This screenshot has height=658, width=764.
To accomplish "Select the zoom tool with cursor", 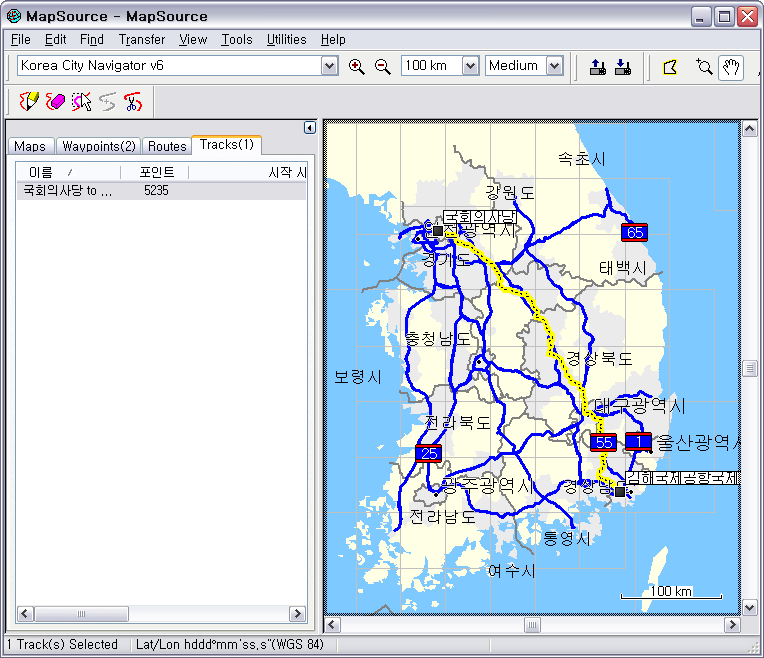I will point(704,67).
